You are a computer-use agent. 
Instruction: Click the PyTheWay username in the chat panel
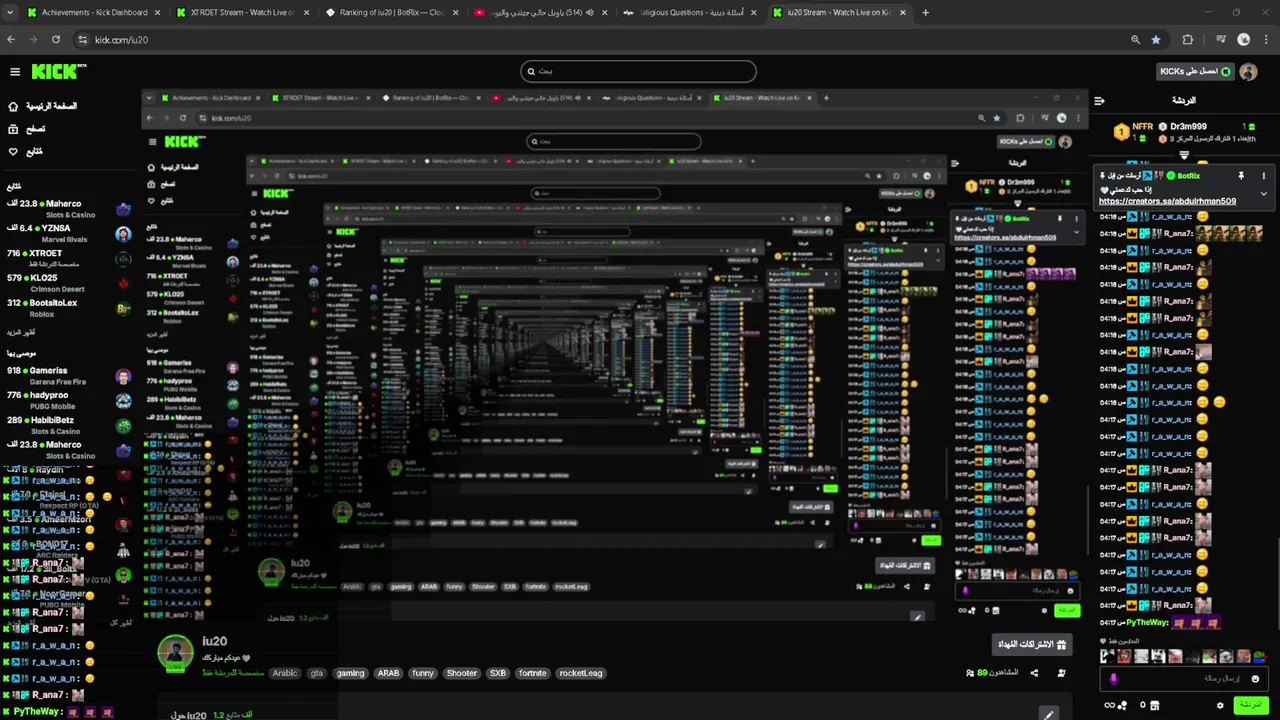pyautogui.click(x=1147, y=622)
